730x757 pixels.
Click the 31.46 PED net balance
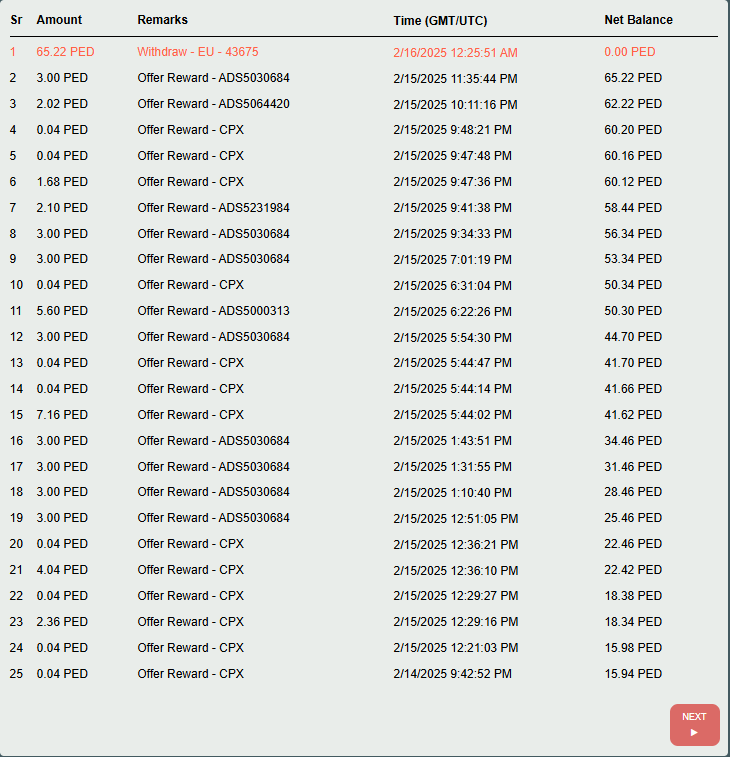(x=632, y=467)
